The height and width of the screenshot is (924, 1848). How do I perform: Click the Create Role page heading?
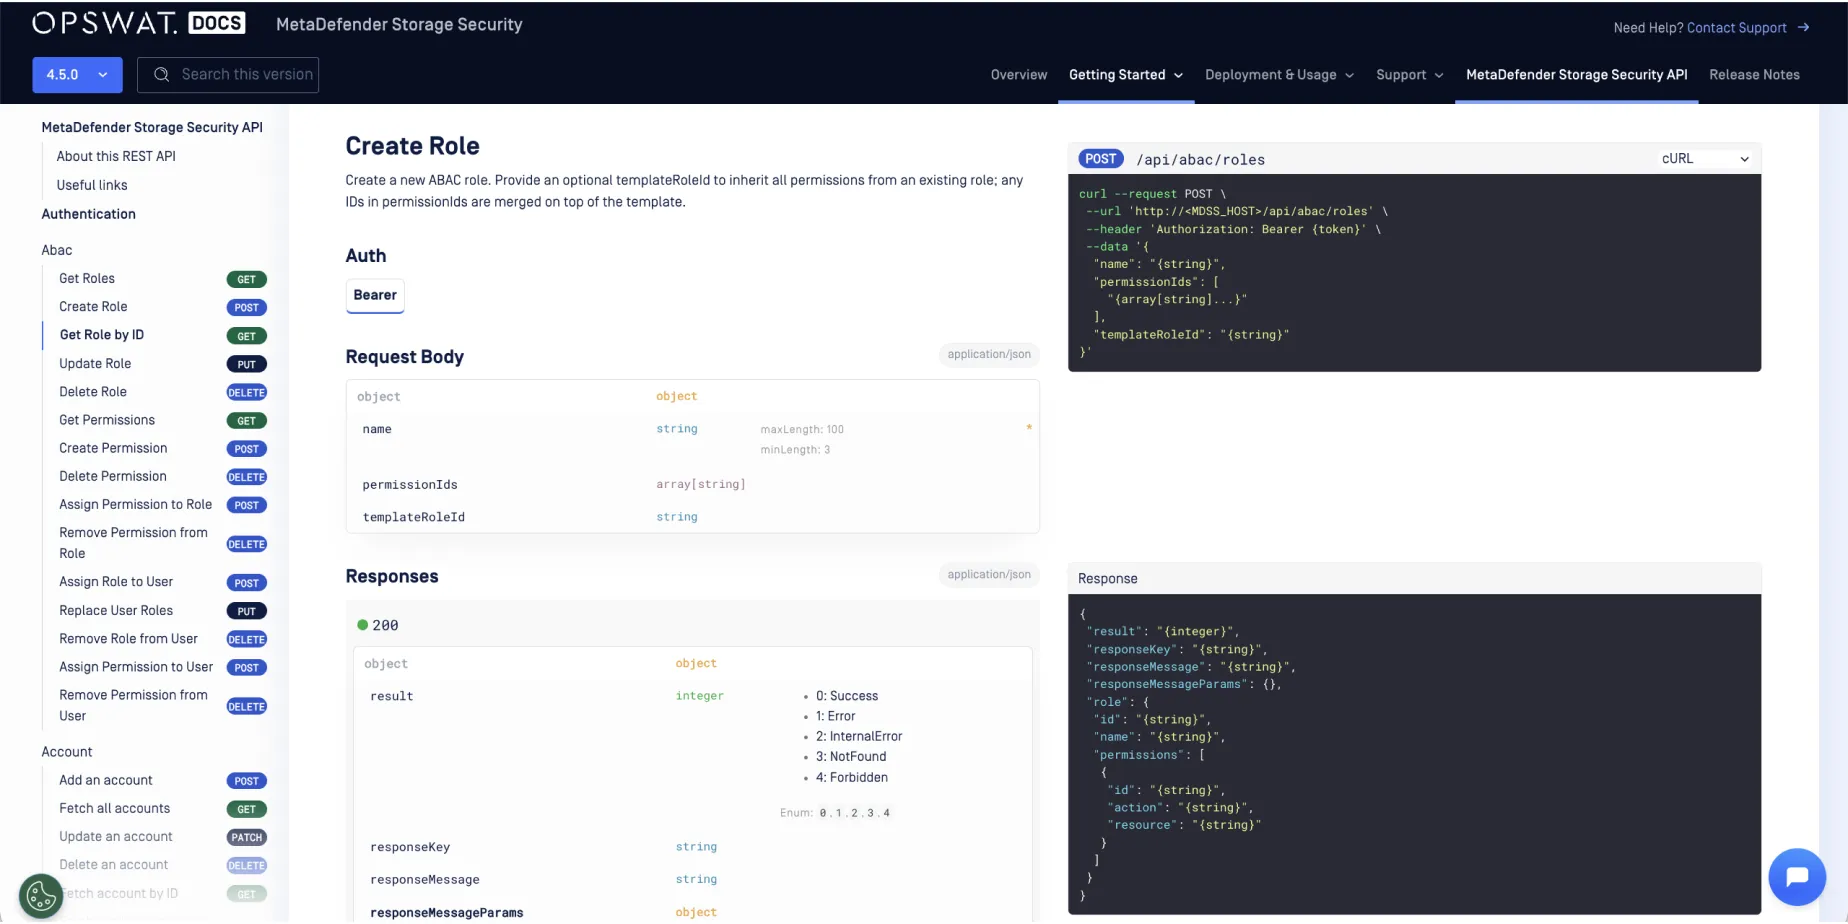coord(412,146)
